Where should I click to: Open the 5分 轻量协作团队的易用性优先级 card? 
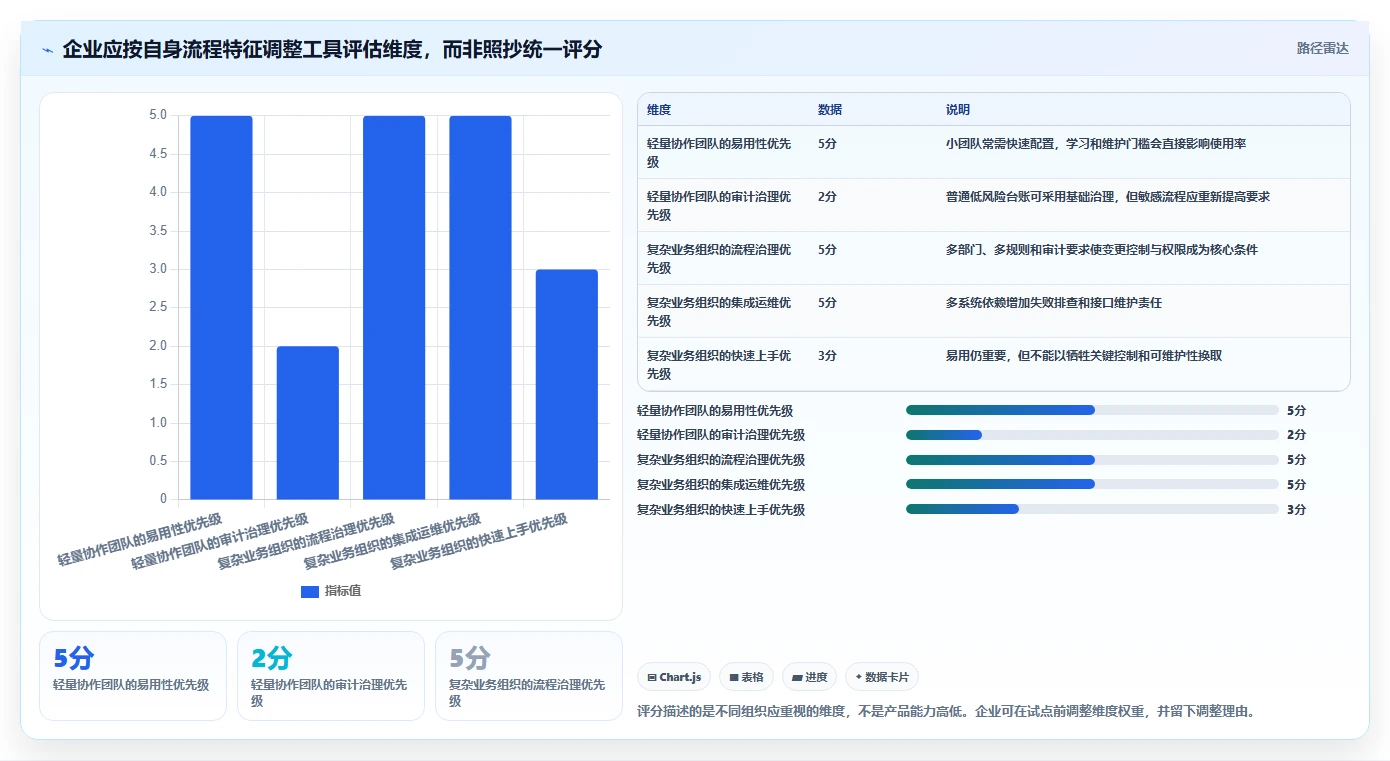133,676
